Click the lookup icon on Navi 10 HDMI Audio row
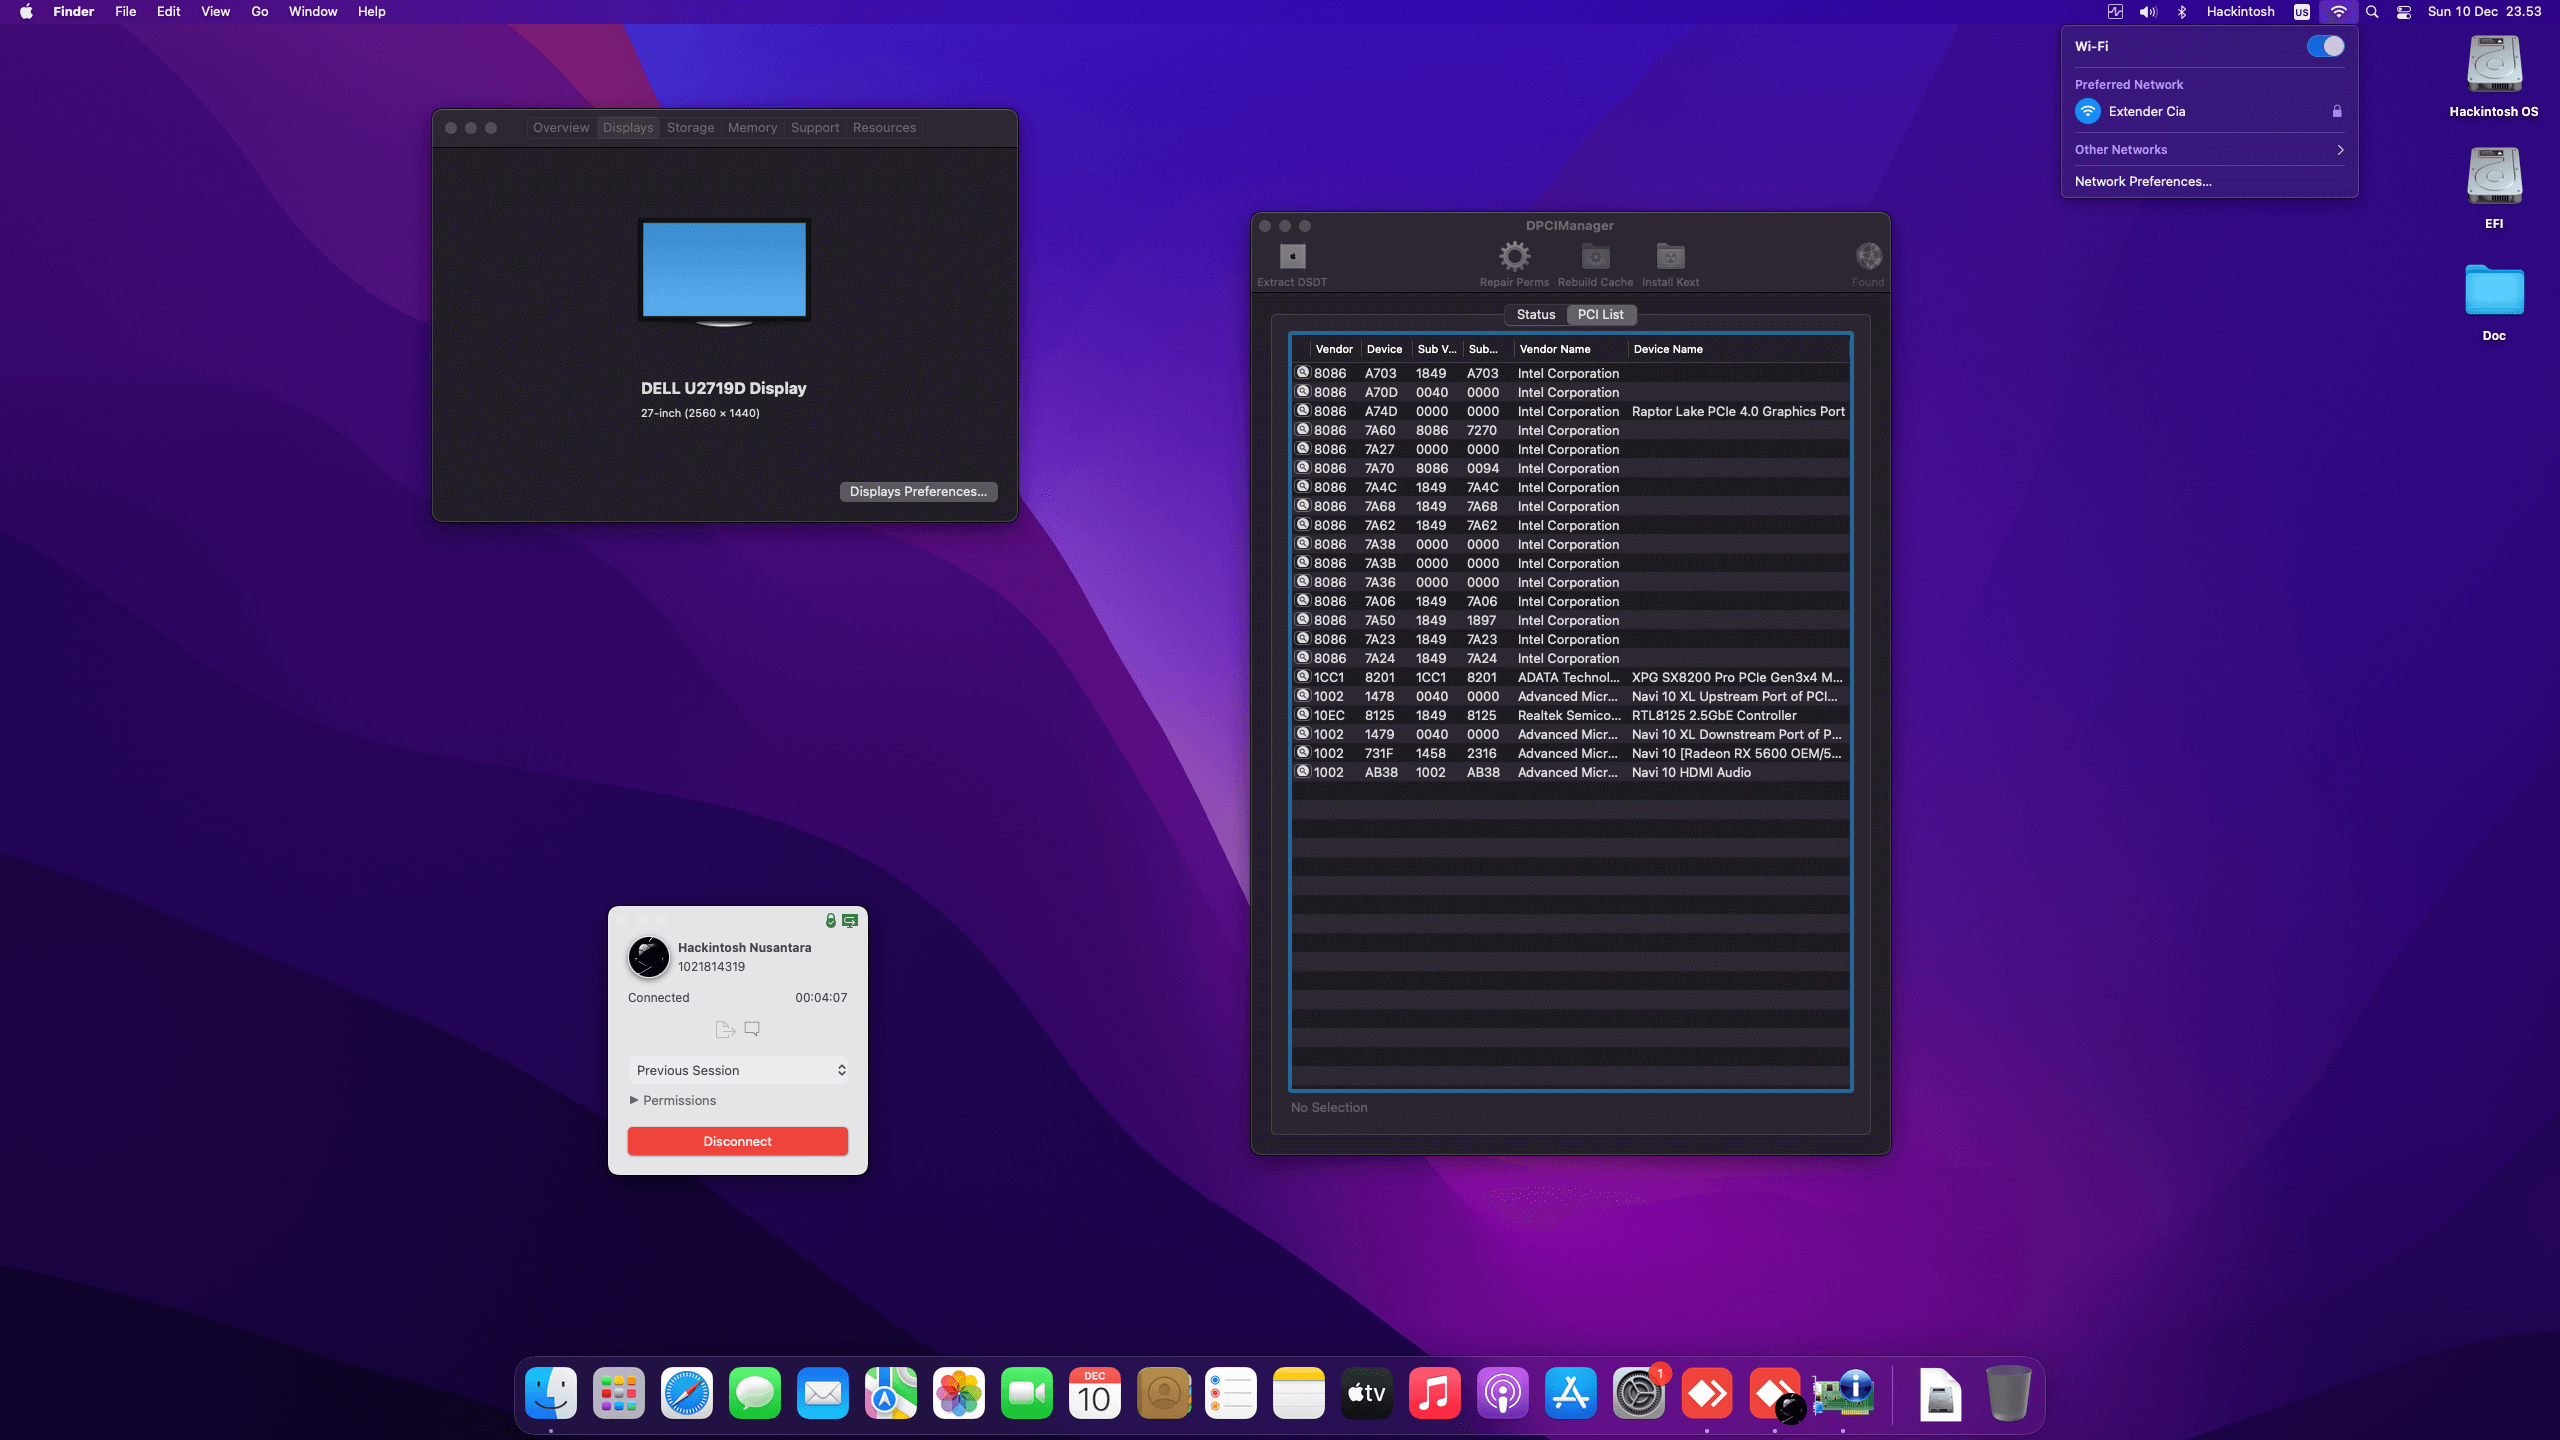2560x1440 pixels. coord(1303,772)
